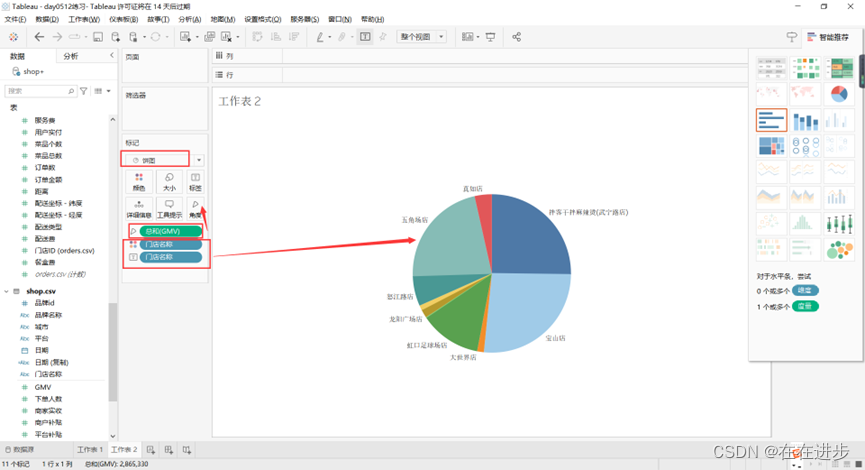Switch to the 分析 pane tab
The width and height of the screenshot is (865, 470).
click(x=71, y=56)
